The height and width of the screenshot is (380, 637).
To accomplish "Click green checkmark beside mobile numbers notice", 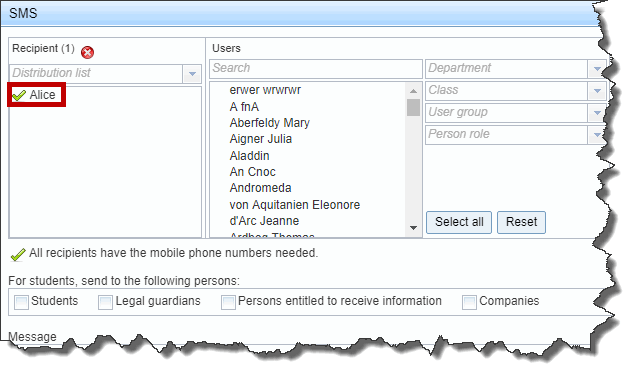I will (x=18, y=255).
